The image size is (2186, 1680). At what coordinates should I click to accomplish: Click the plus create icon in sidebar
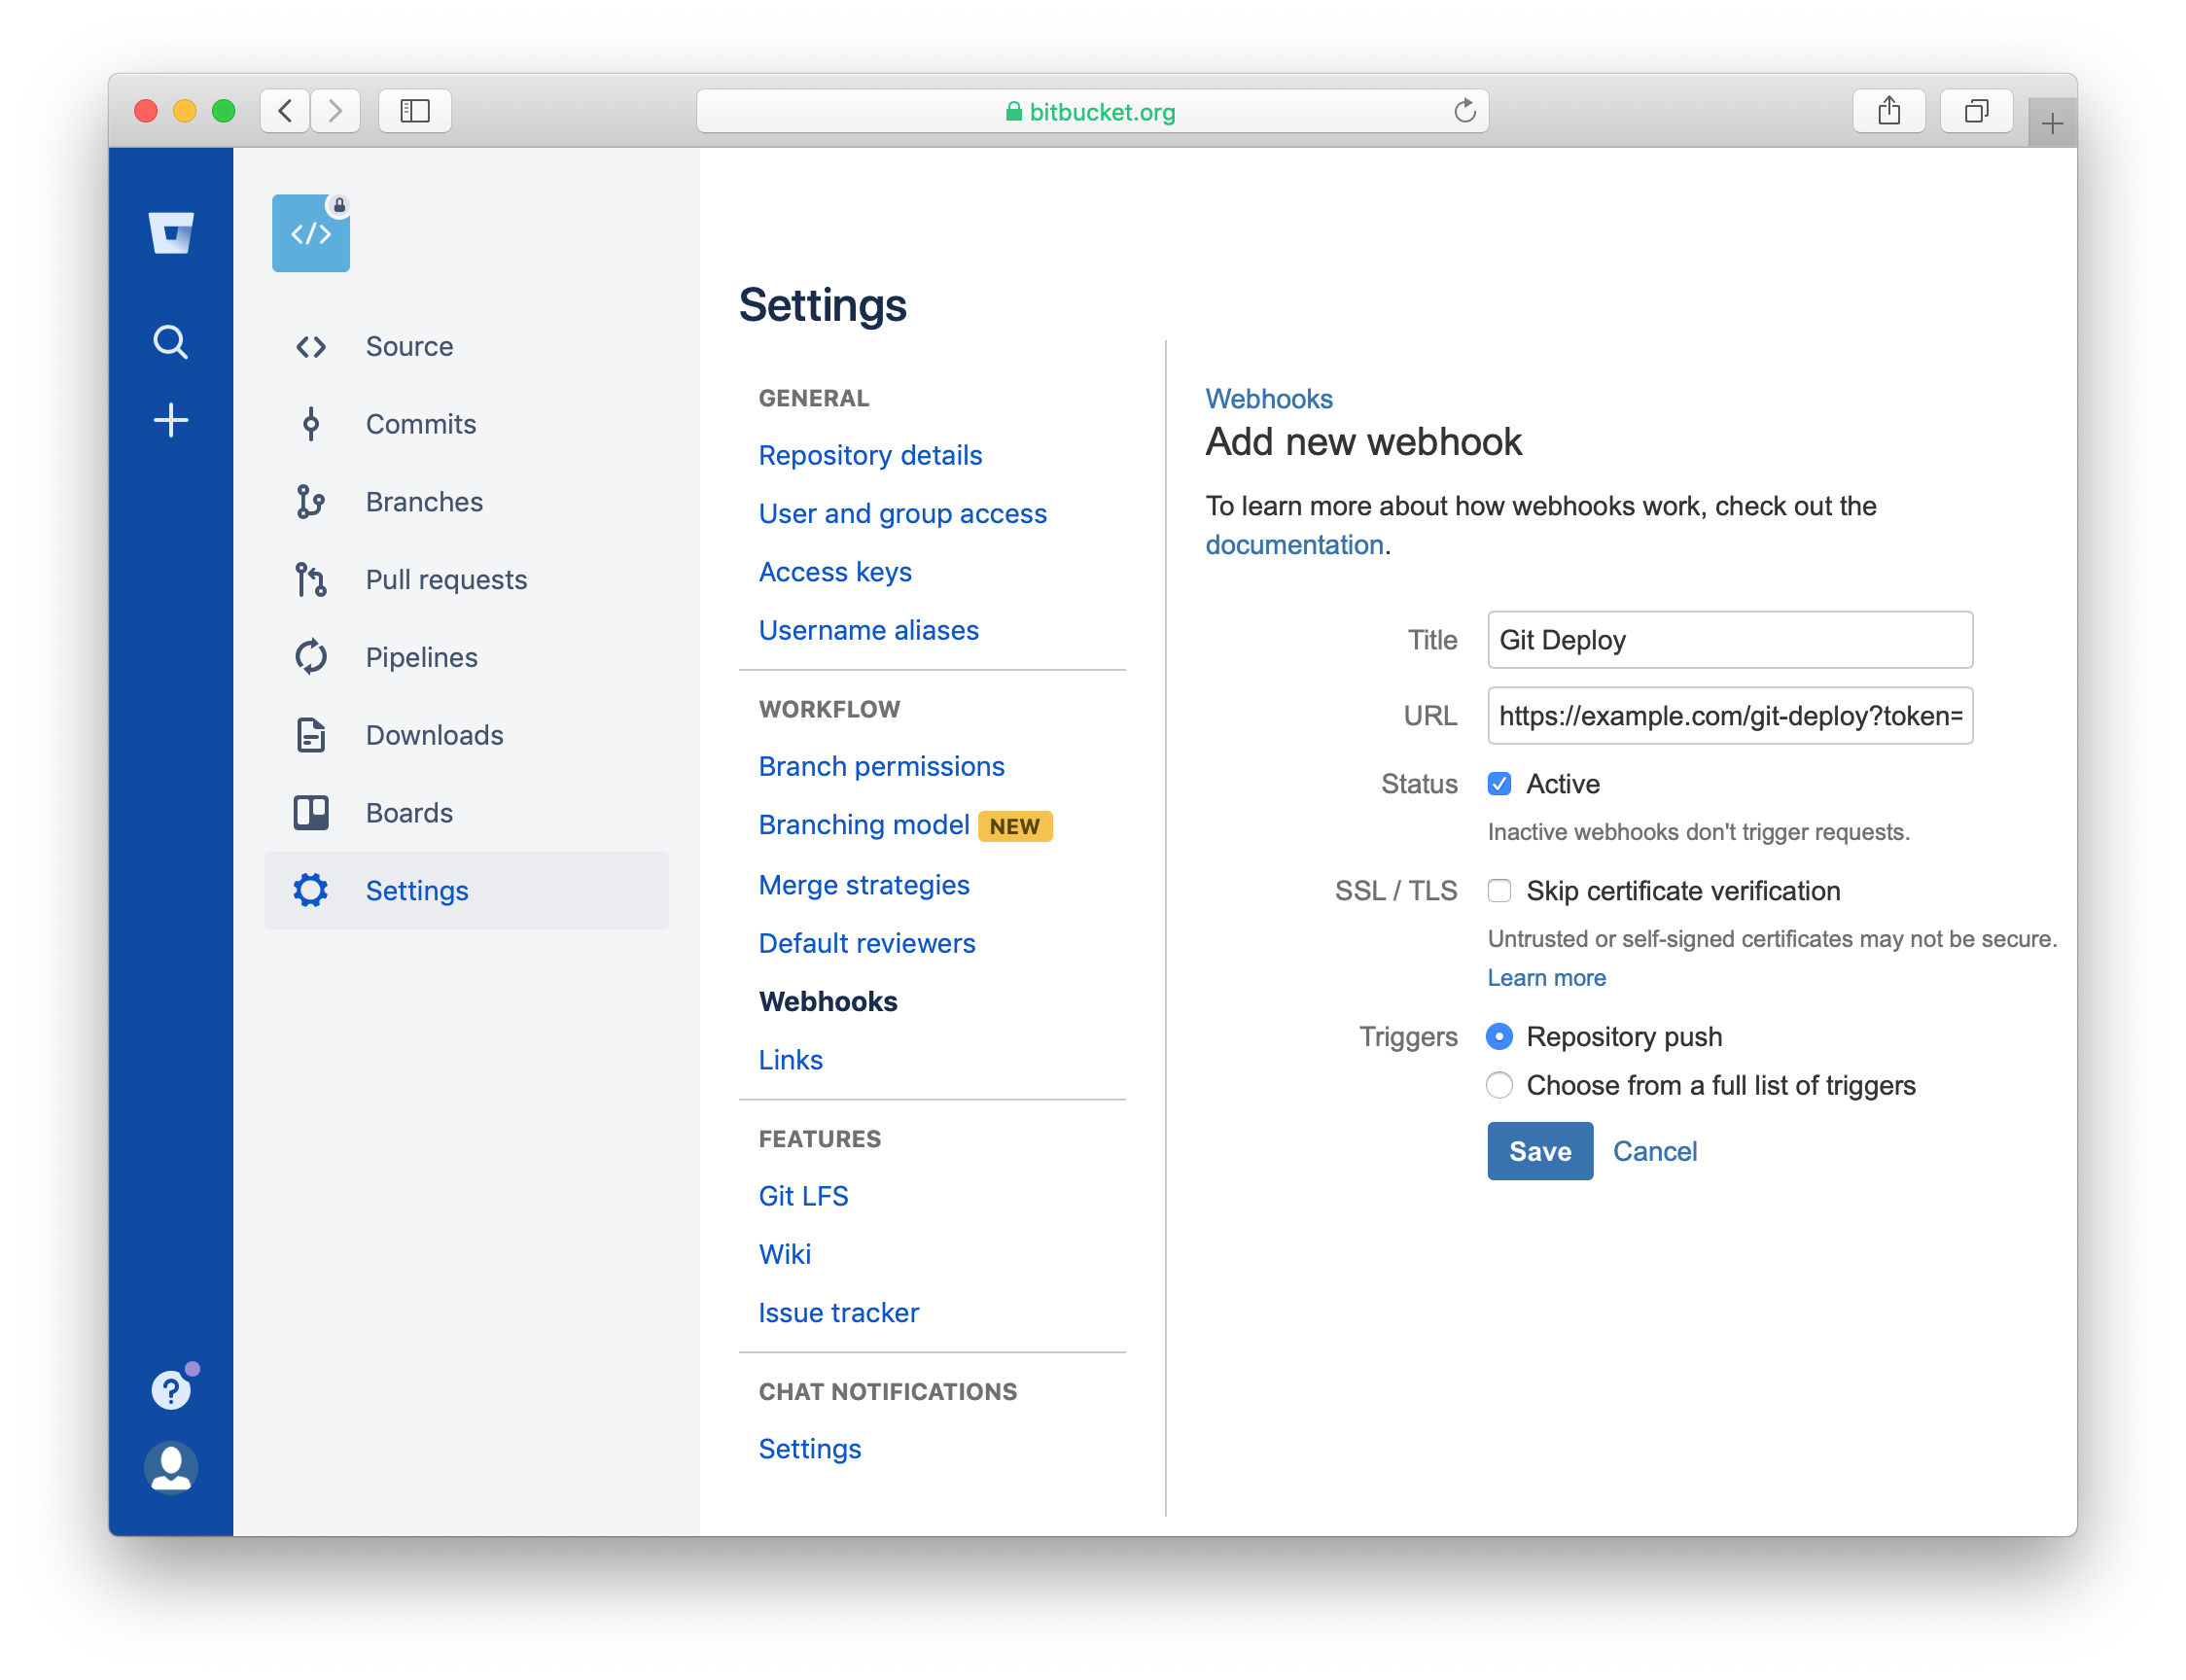click(x=171, y=420)
